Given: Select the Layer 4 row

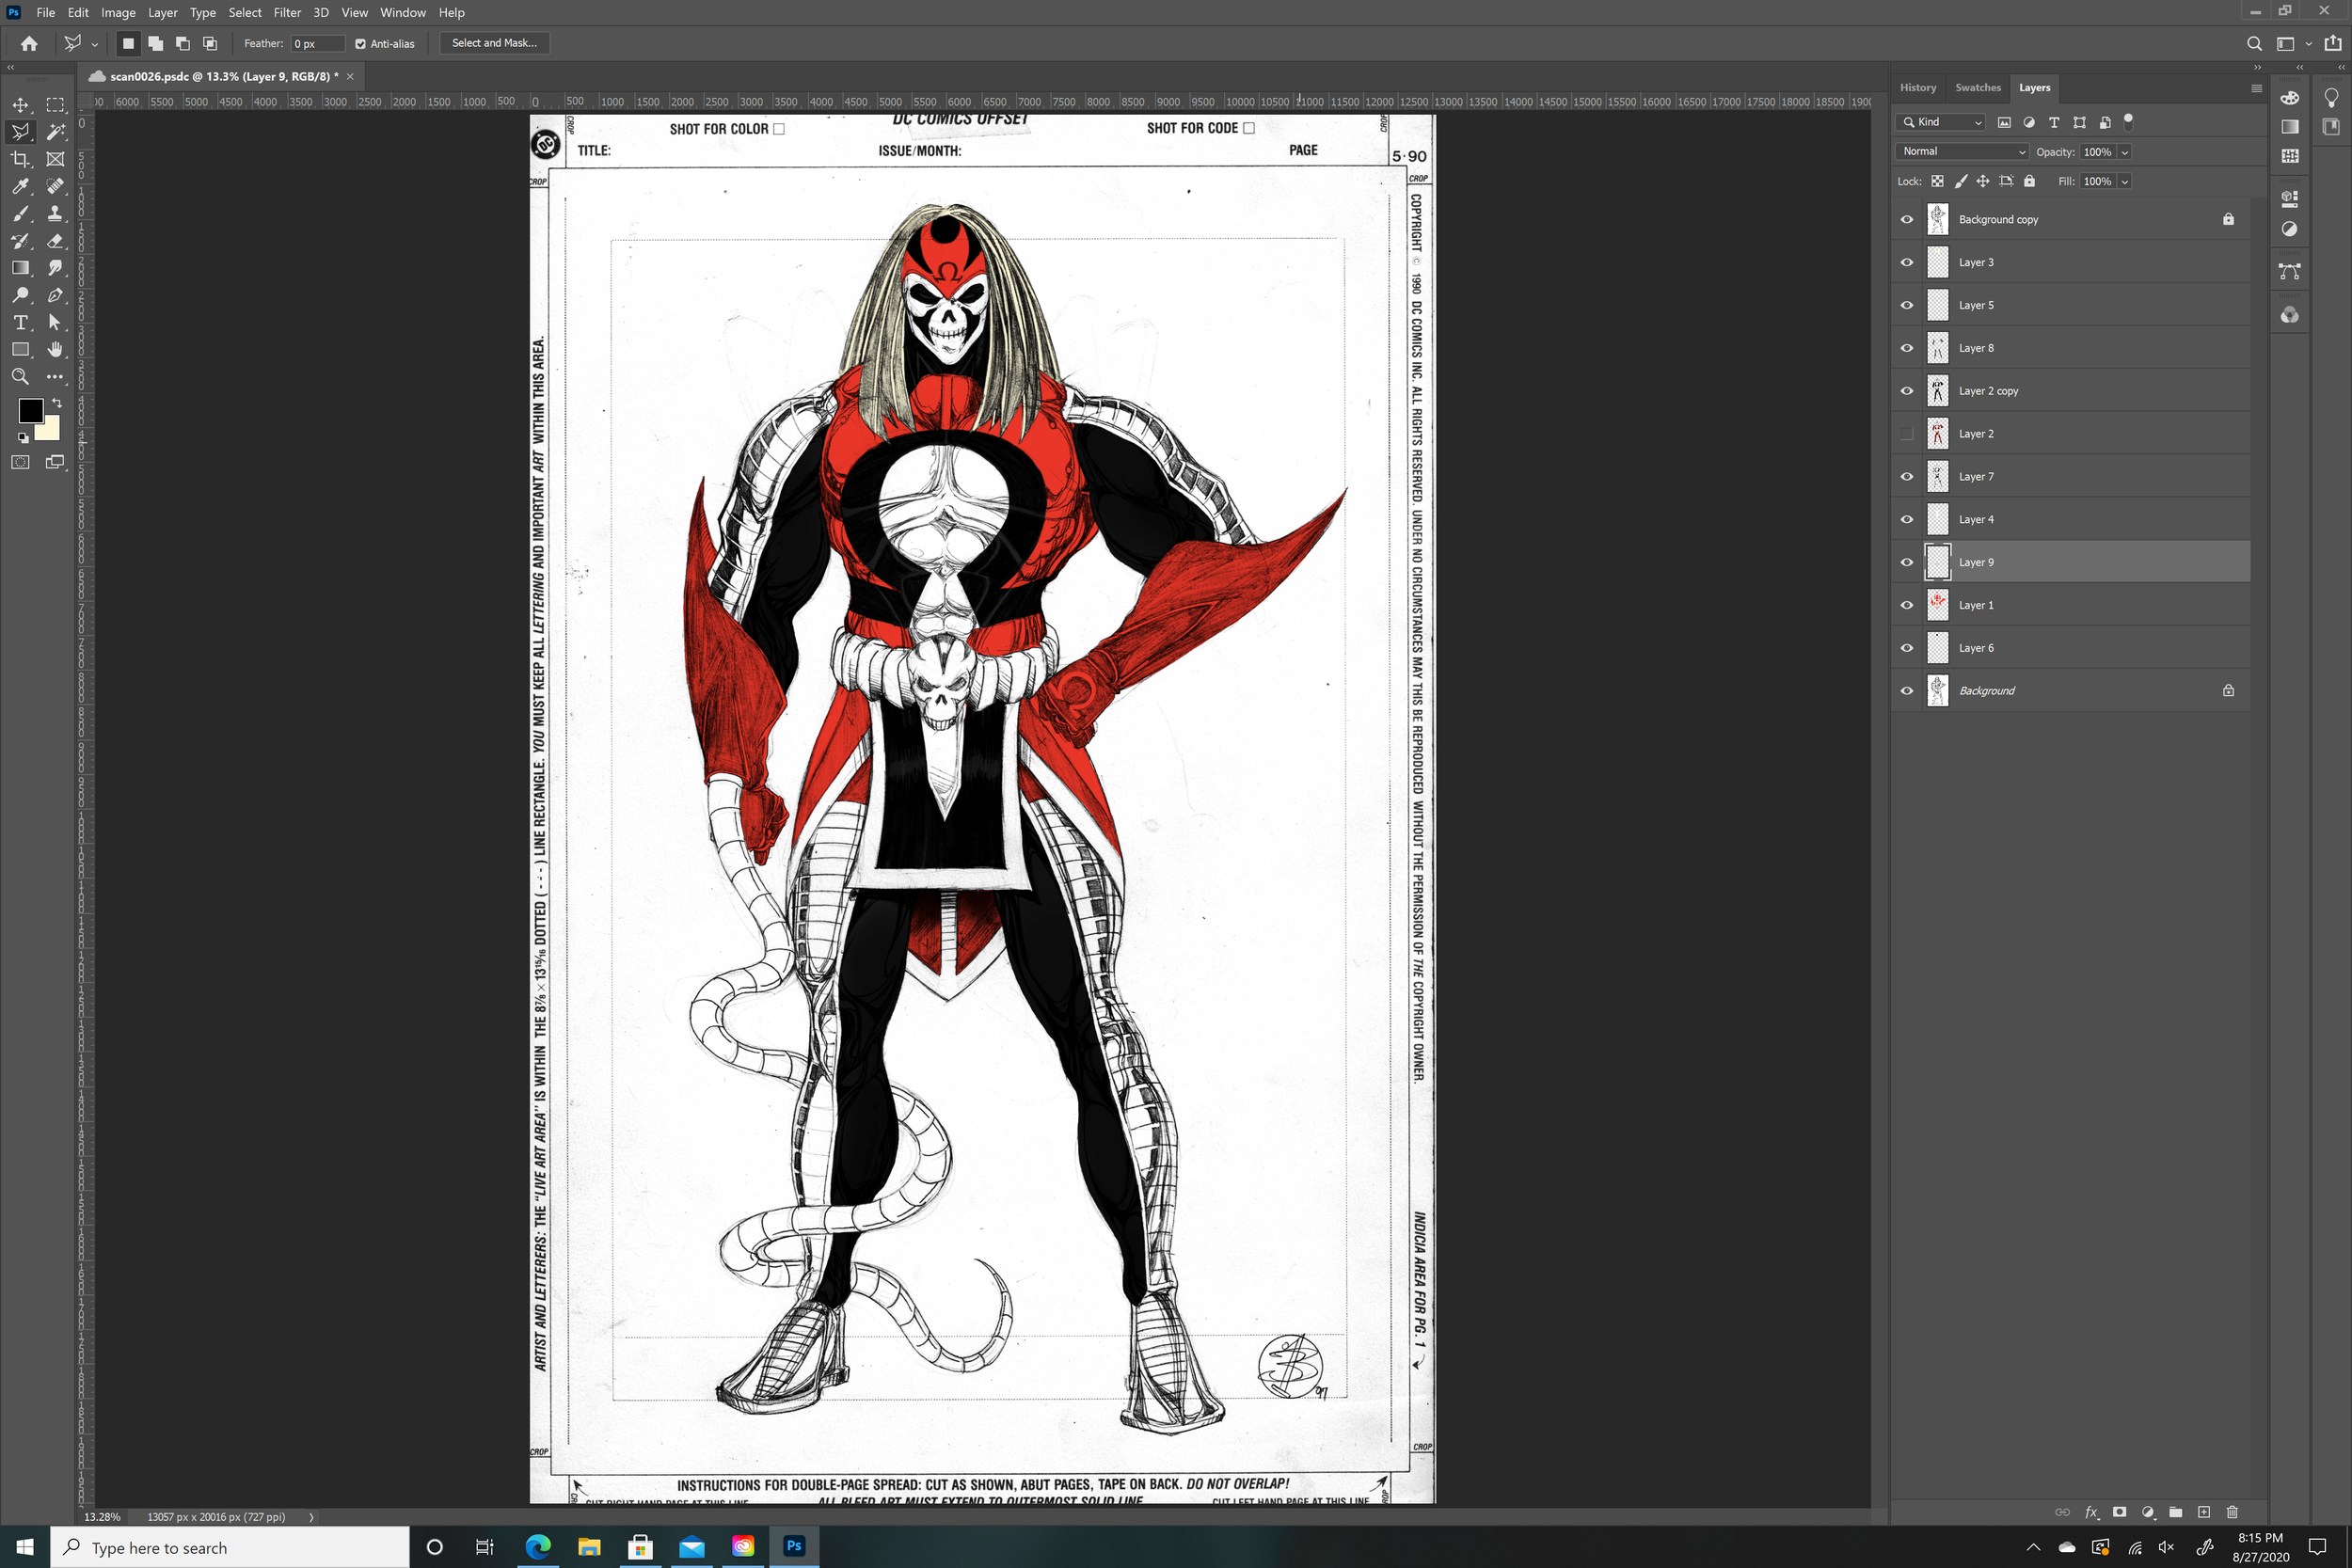Looking at the screenshot, I should [2070, 519].
